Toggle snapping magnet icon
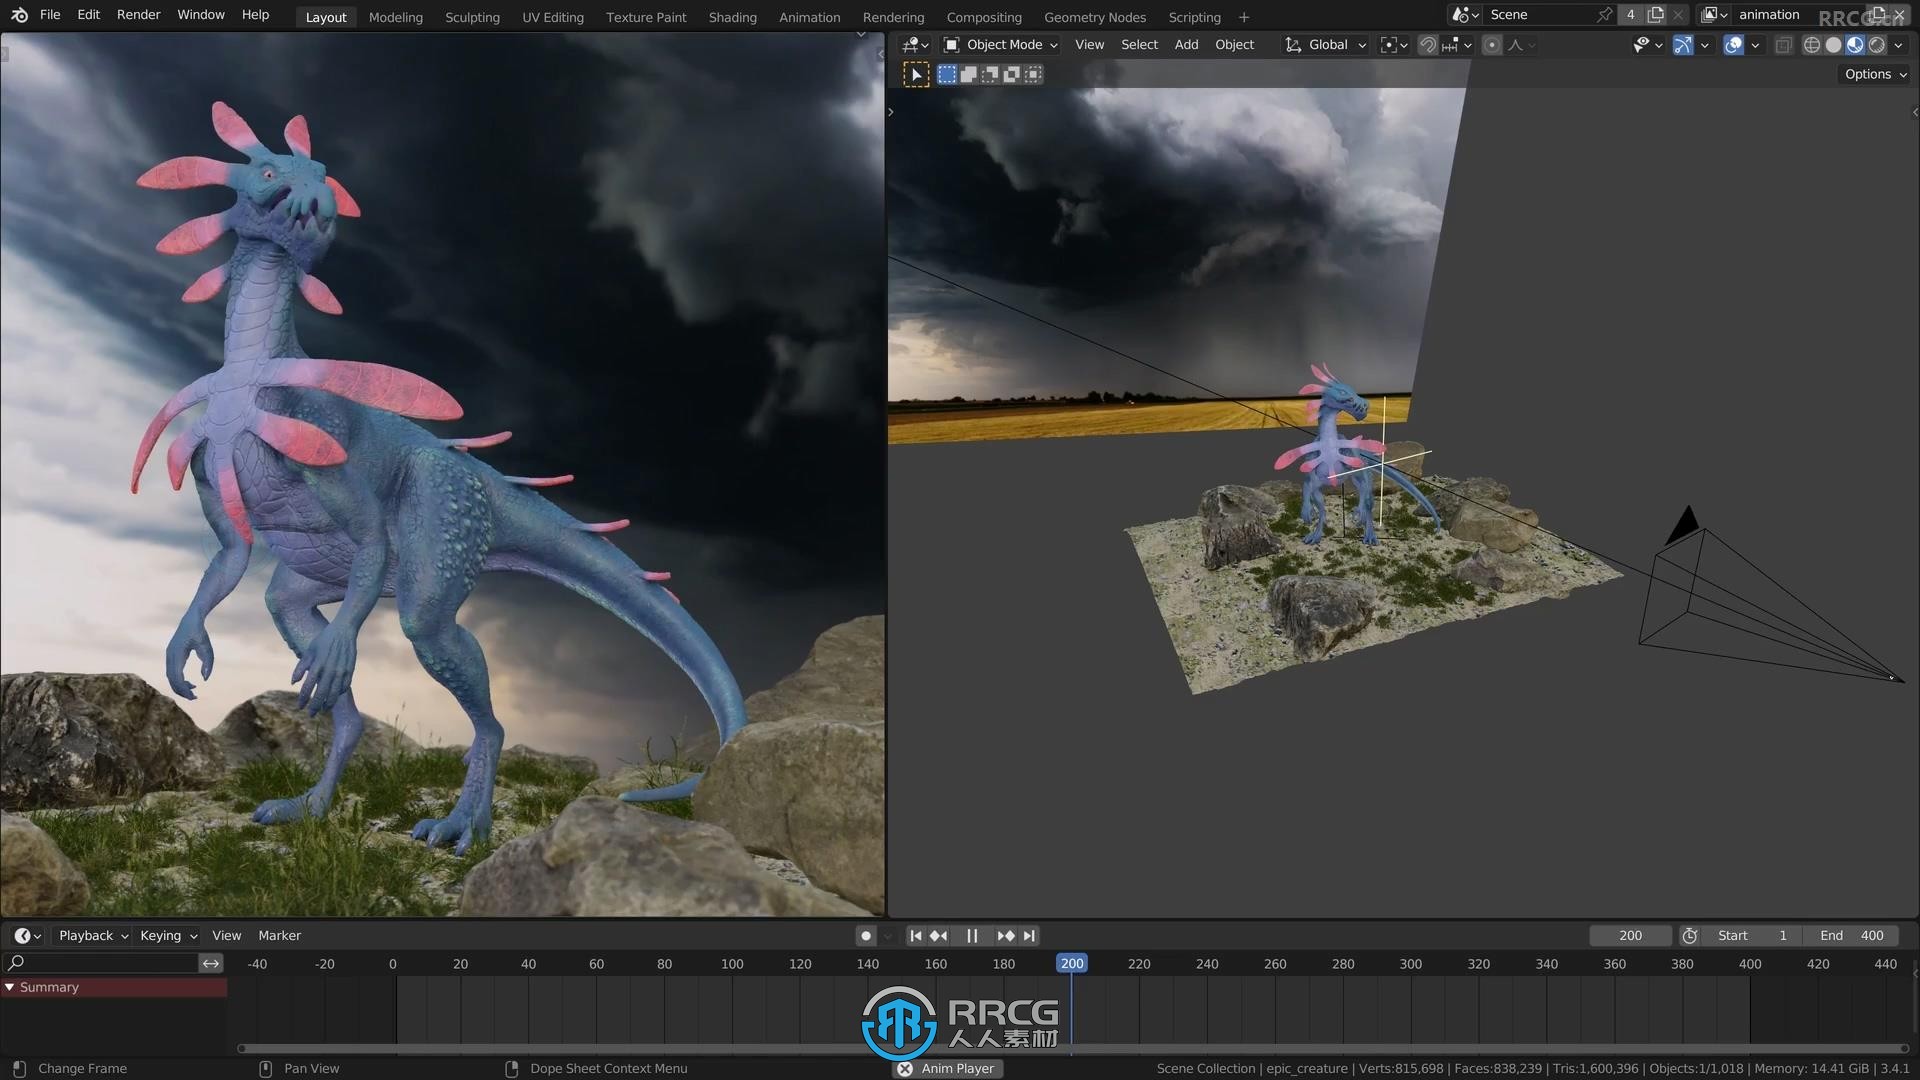The height and width of the screenshot is (1080, 1920). 1428,45
